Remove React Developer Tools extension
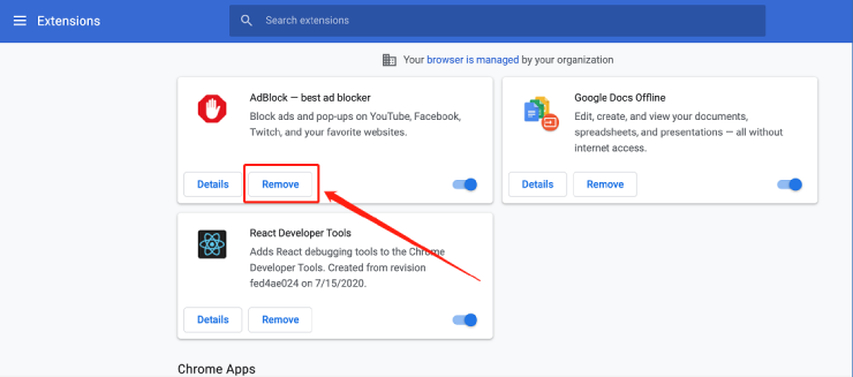 point(280,320)
